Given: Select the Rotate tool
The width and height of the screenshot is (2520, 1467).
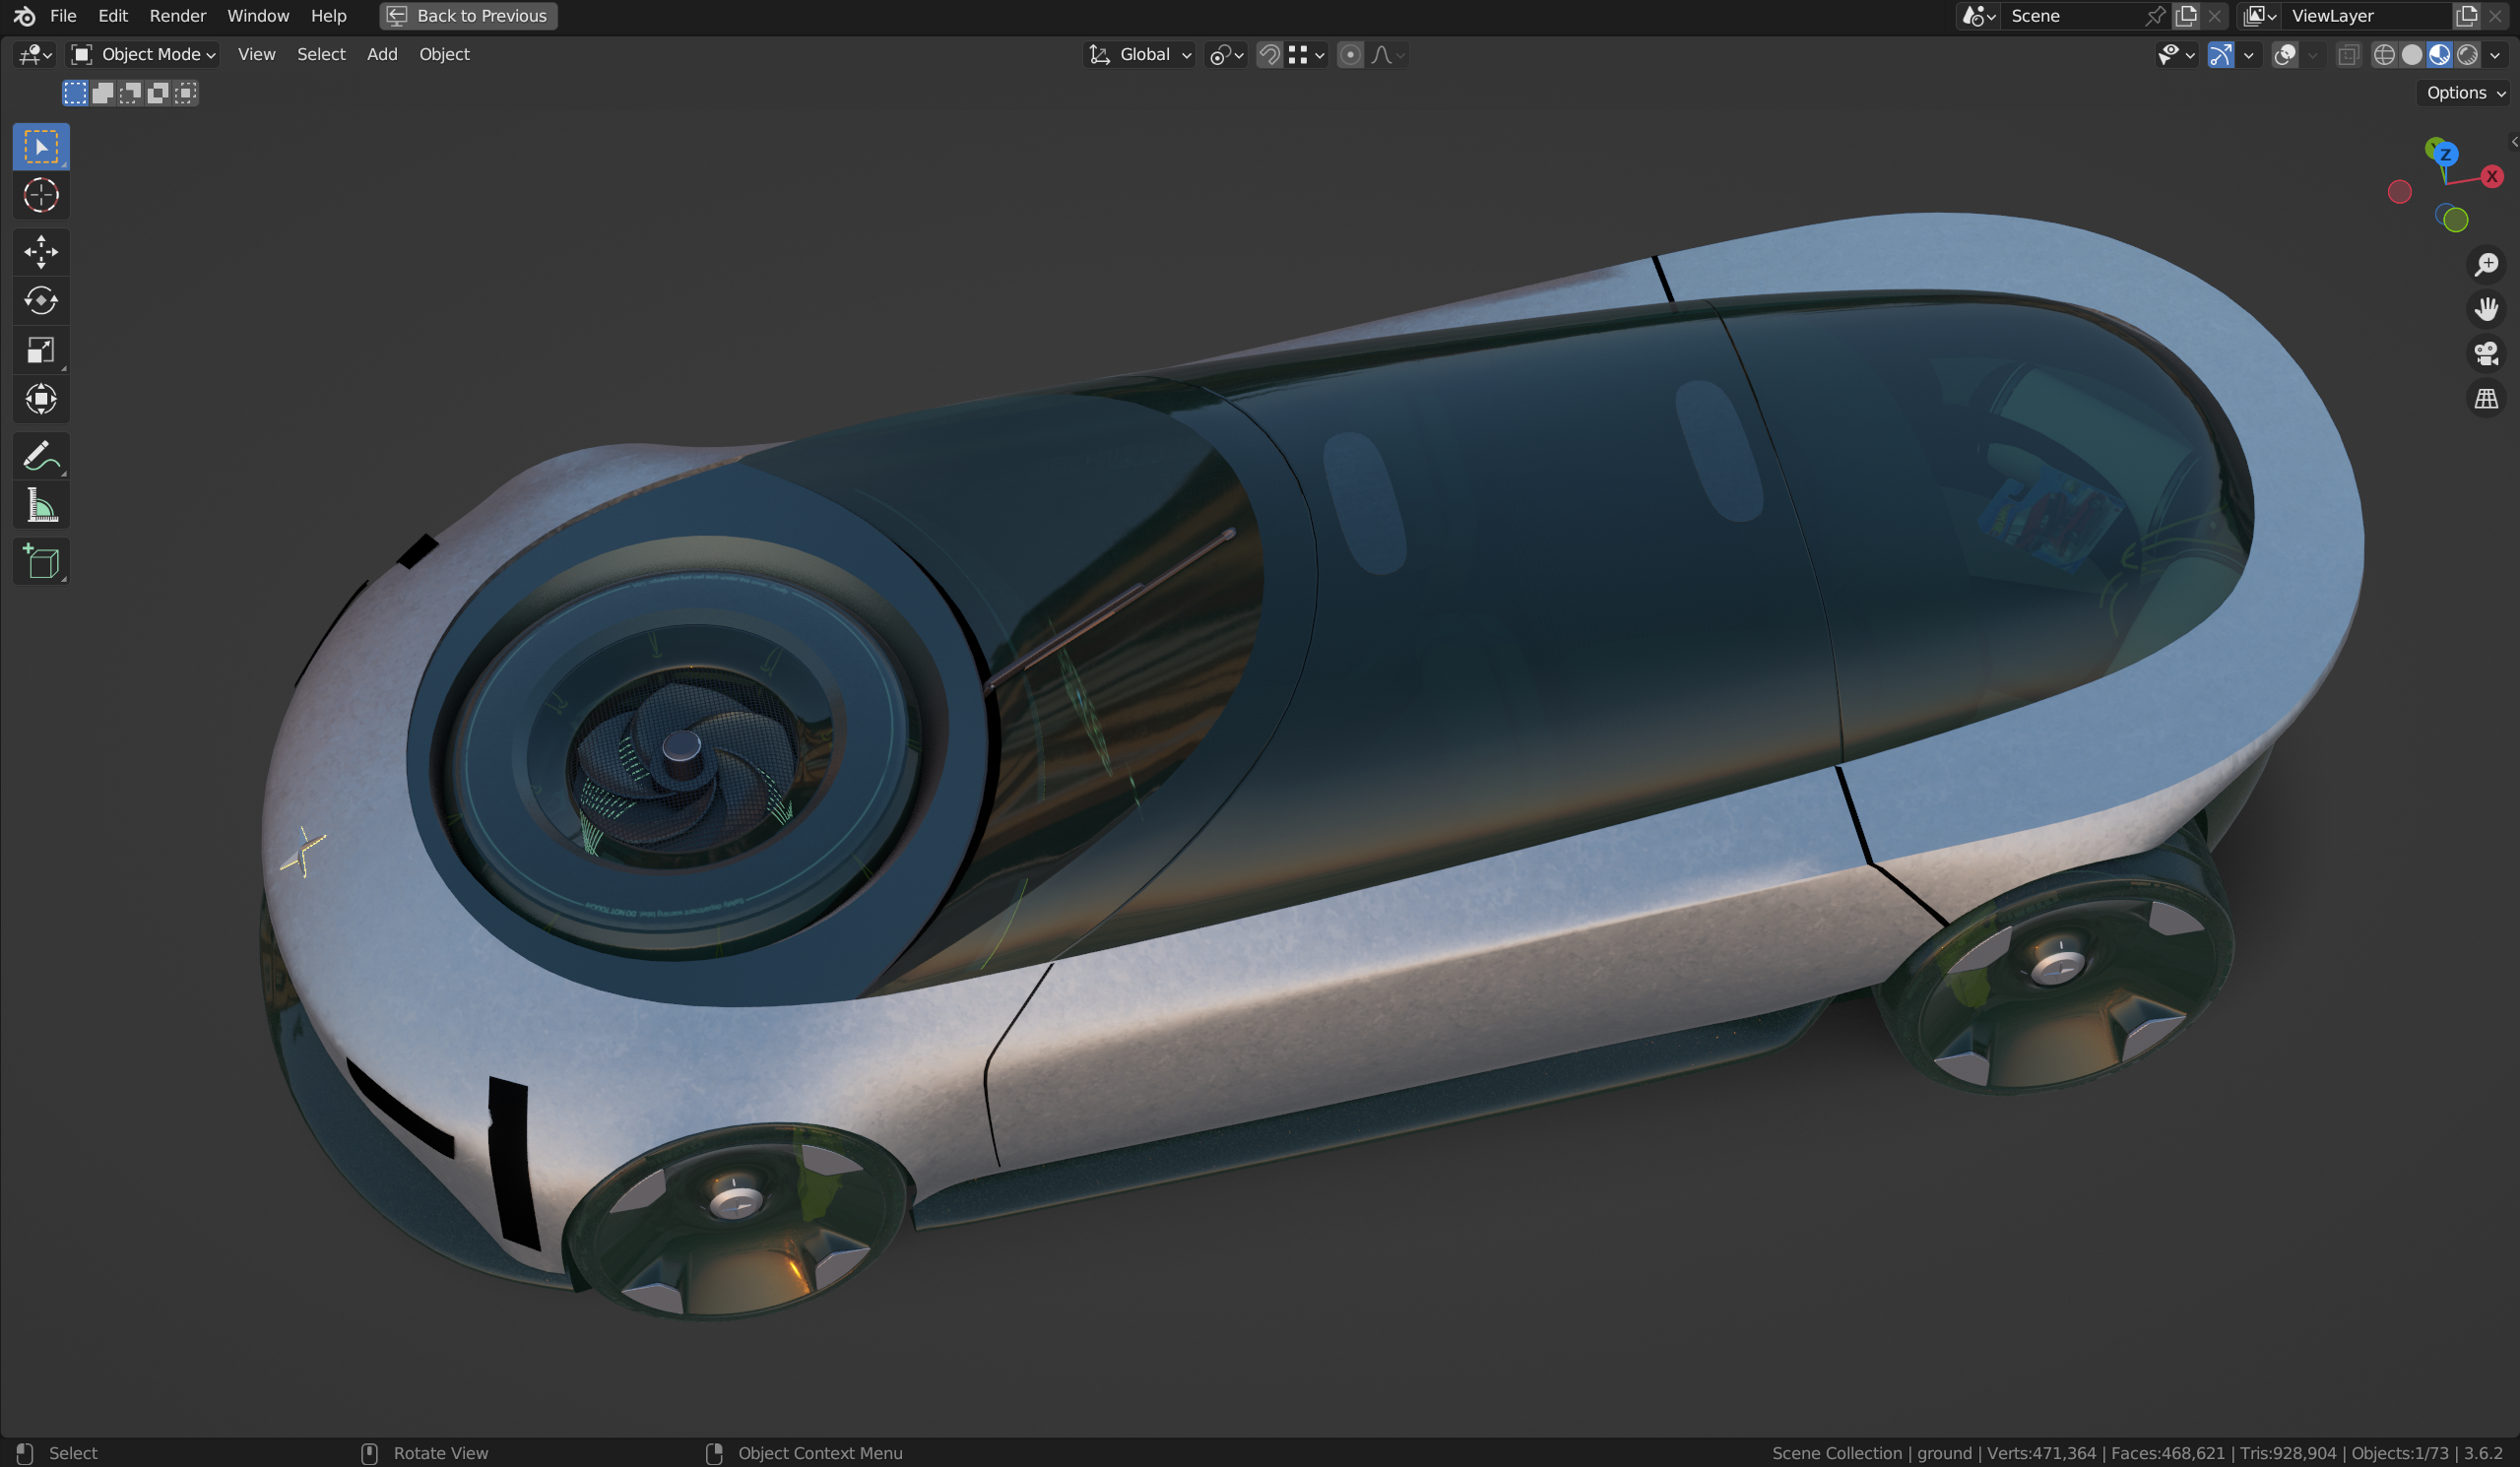Looking at the screenshot, I should [40, 300].
